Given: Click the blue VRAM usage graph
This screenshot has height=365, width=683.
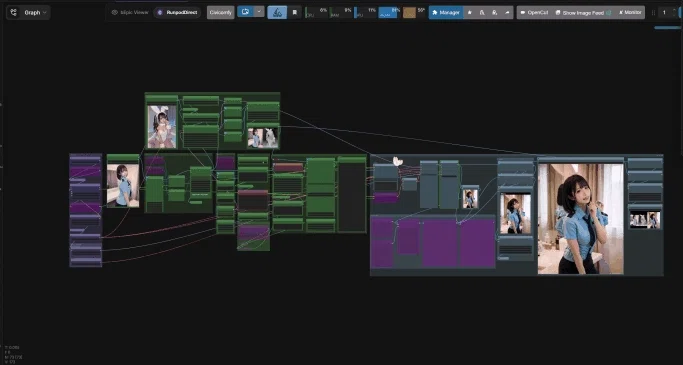Looking at the screenshot, I should tap(389, 12).
